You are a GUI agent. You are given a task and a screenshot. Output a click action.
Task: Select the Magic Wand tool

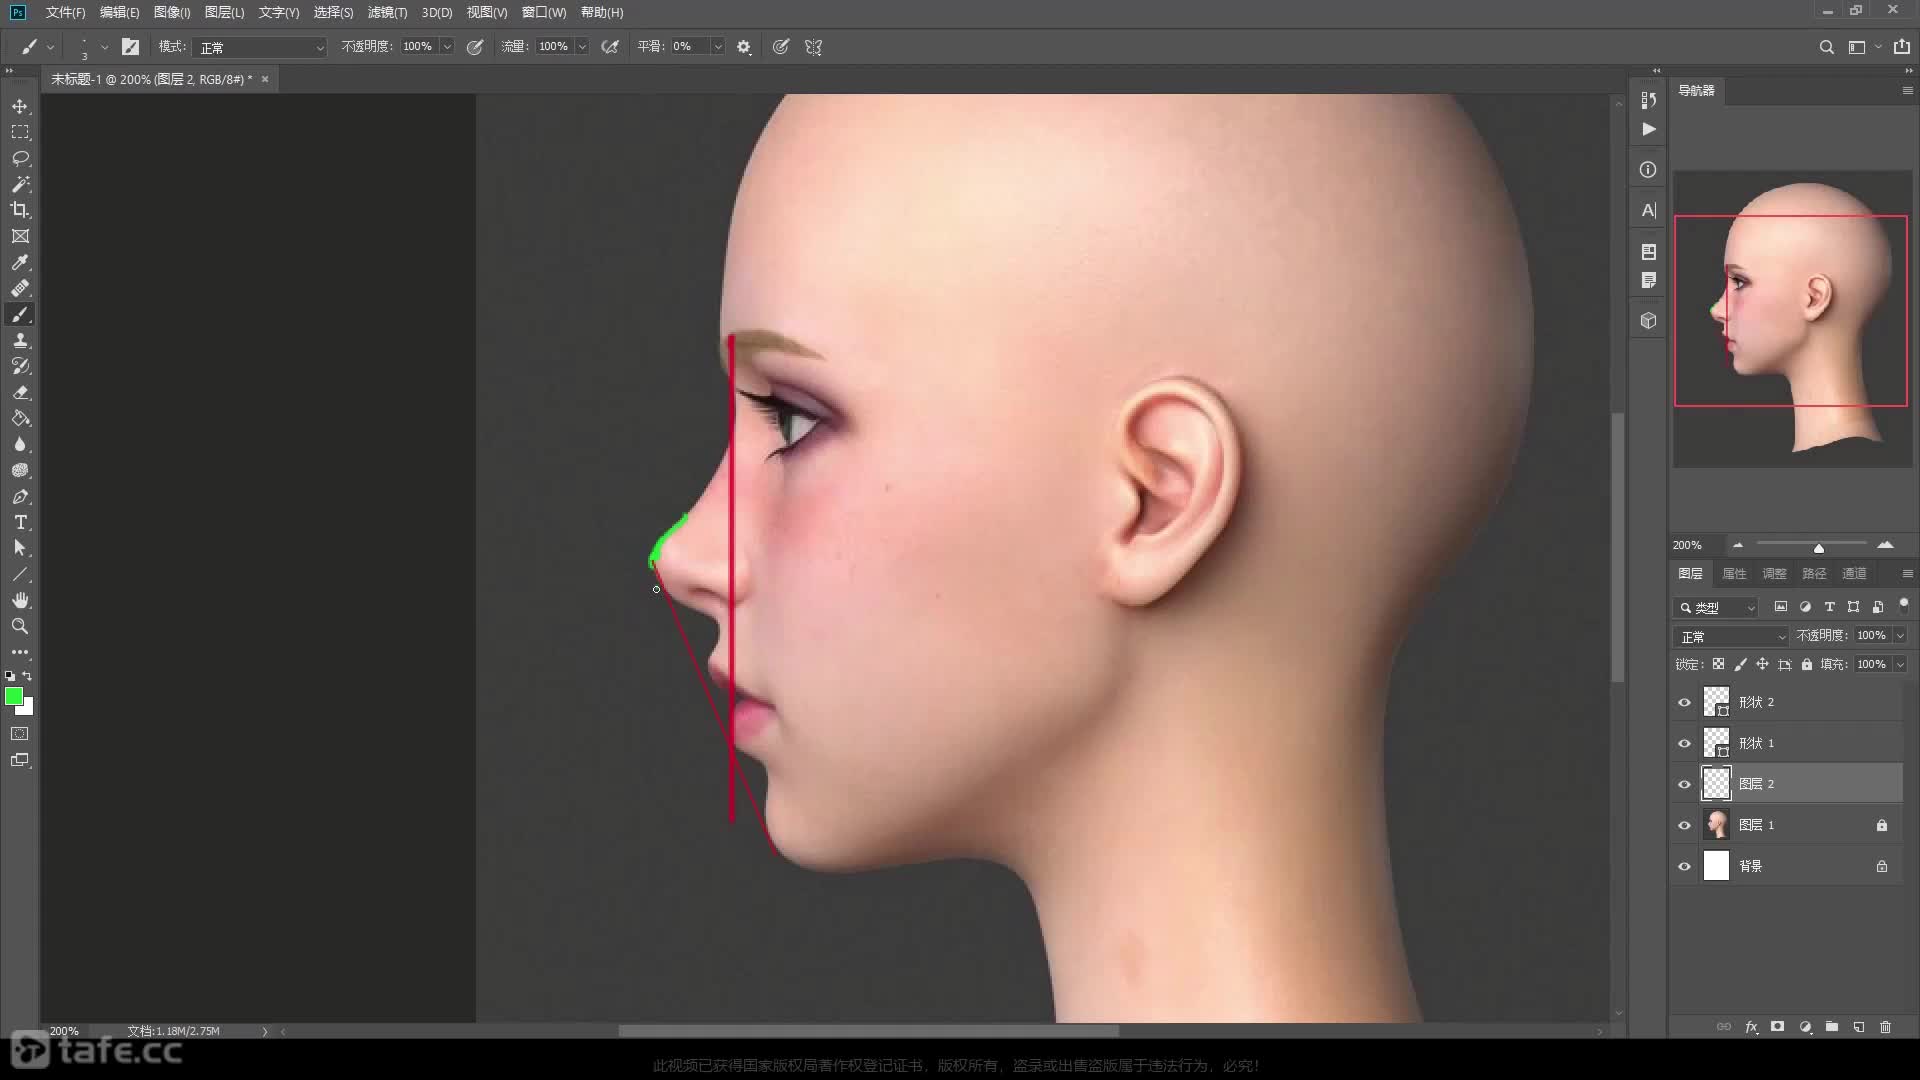[20, 184]
